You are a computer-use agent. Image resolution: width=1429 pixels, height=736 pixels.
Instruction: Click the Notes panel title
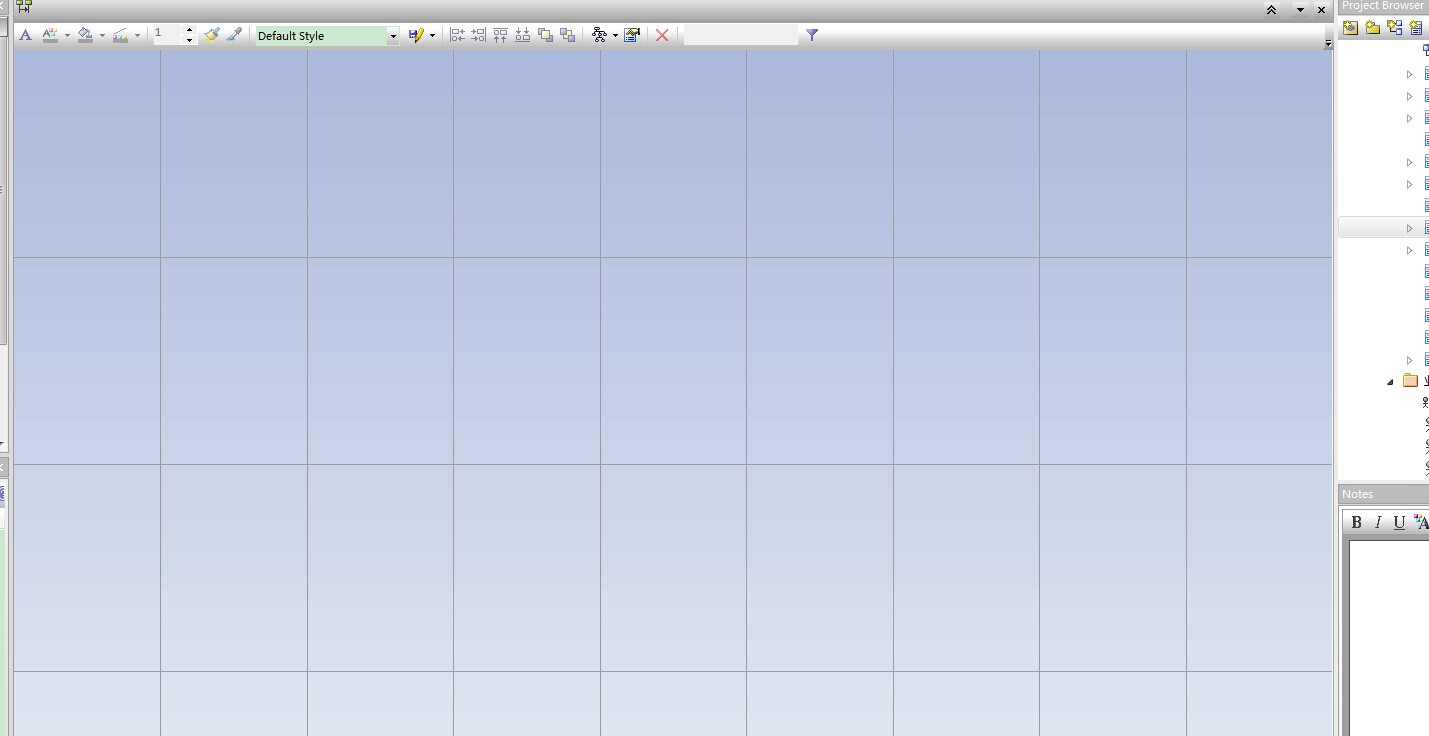point(1358,494)
